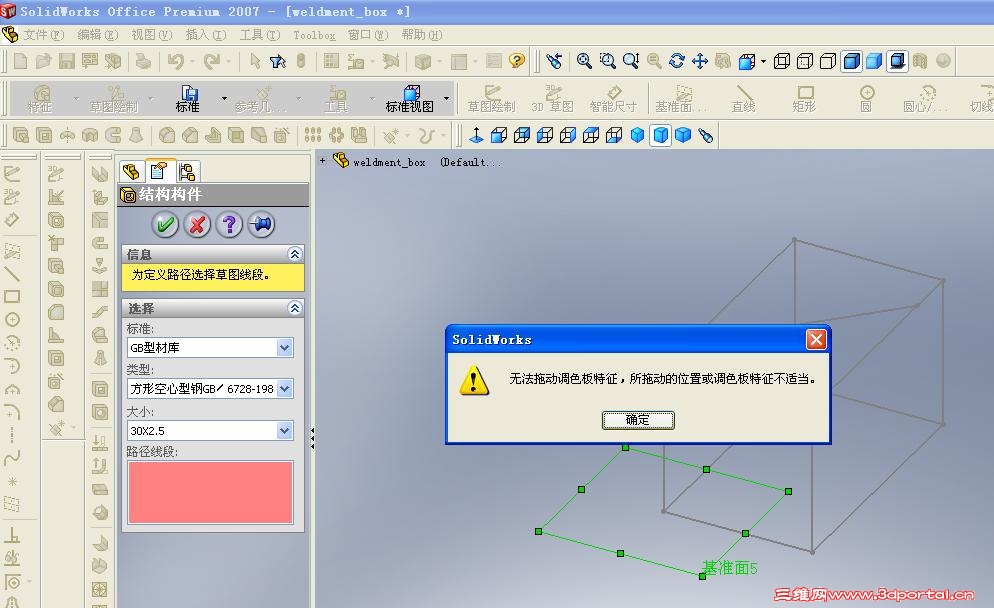The image size is (994, 608).
Task: Click the 特征 CommandManager button
Action: click(x=40, y=99)
